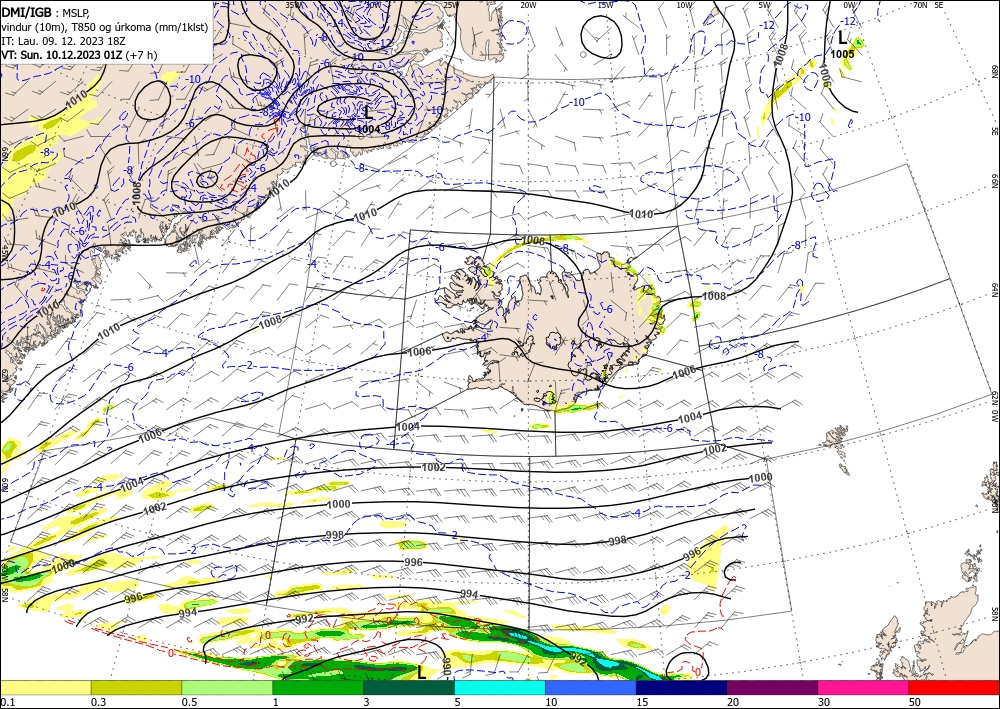This screenshot has height=709, width=1000.
Task: Click the '30' legend scale value
Action: (x=824, y=702)
